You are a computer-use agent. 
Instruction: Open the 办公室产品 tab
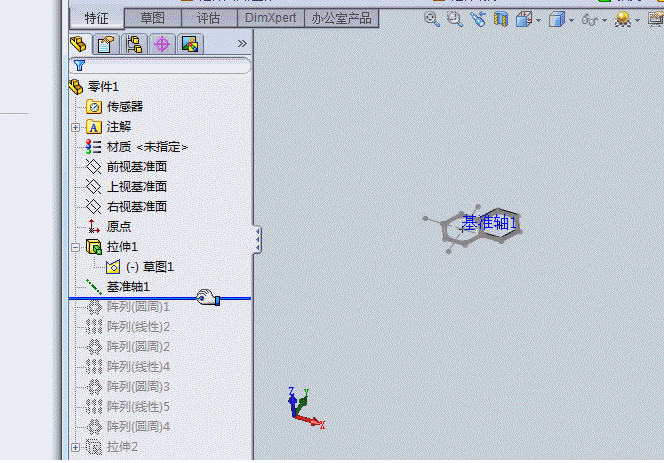tap(341, 18)
